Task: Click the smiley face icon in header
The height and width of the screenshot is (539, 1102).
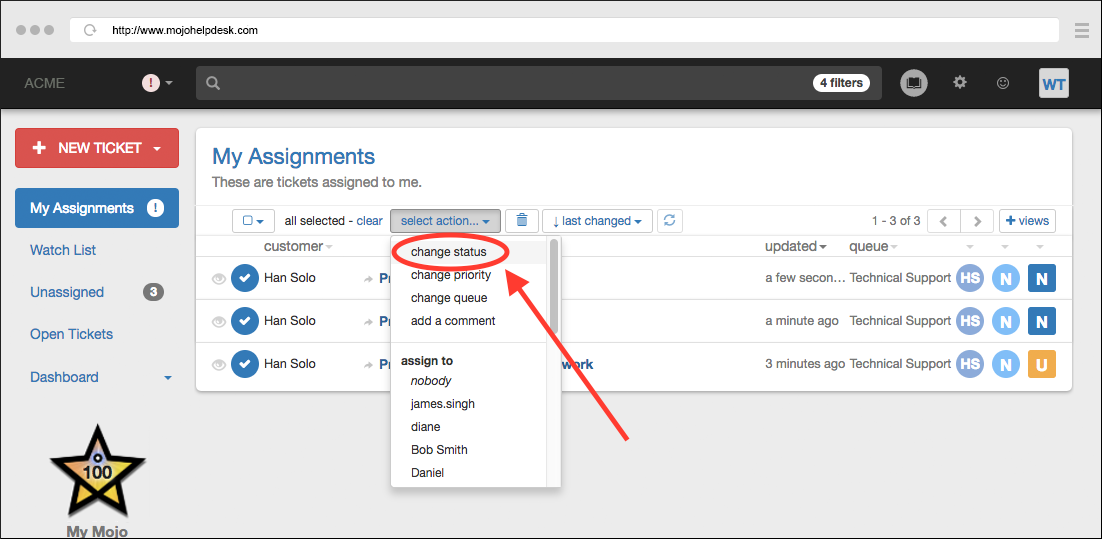Action: coord(1003,84)
